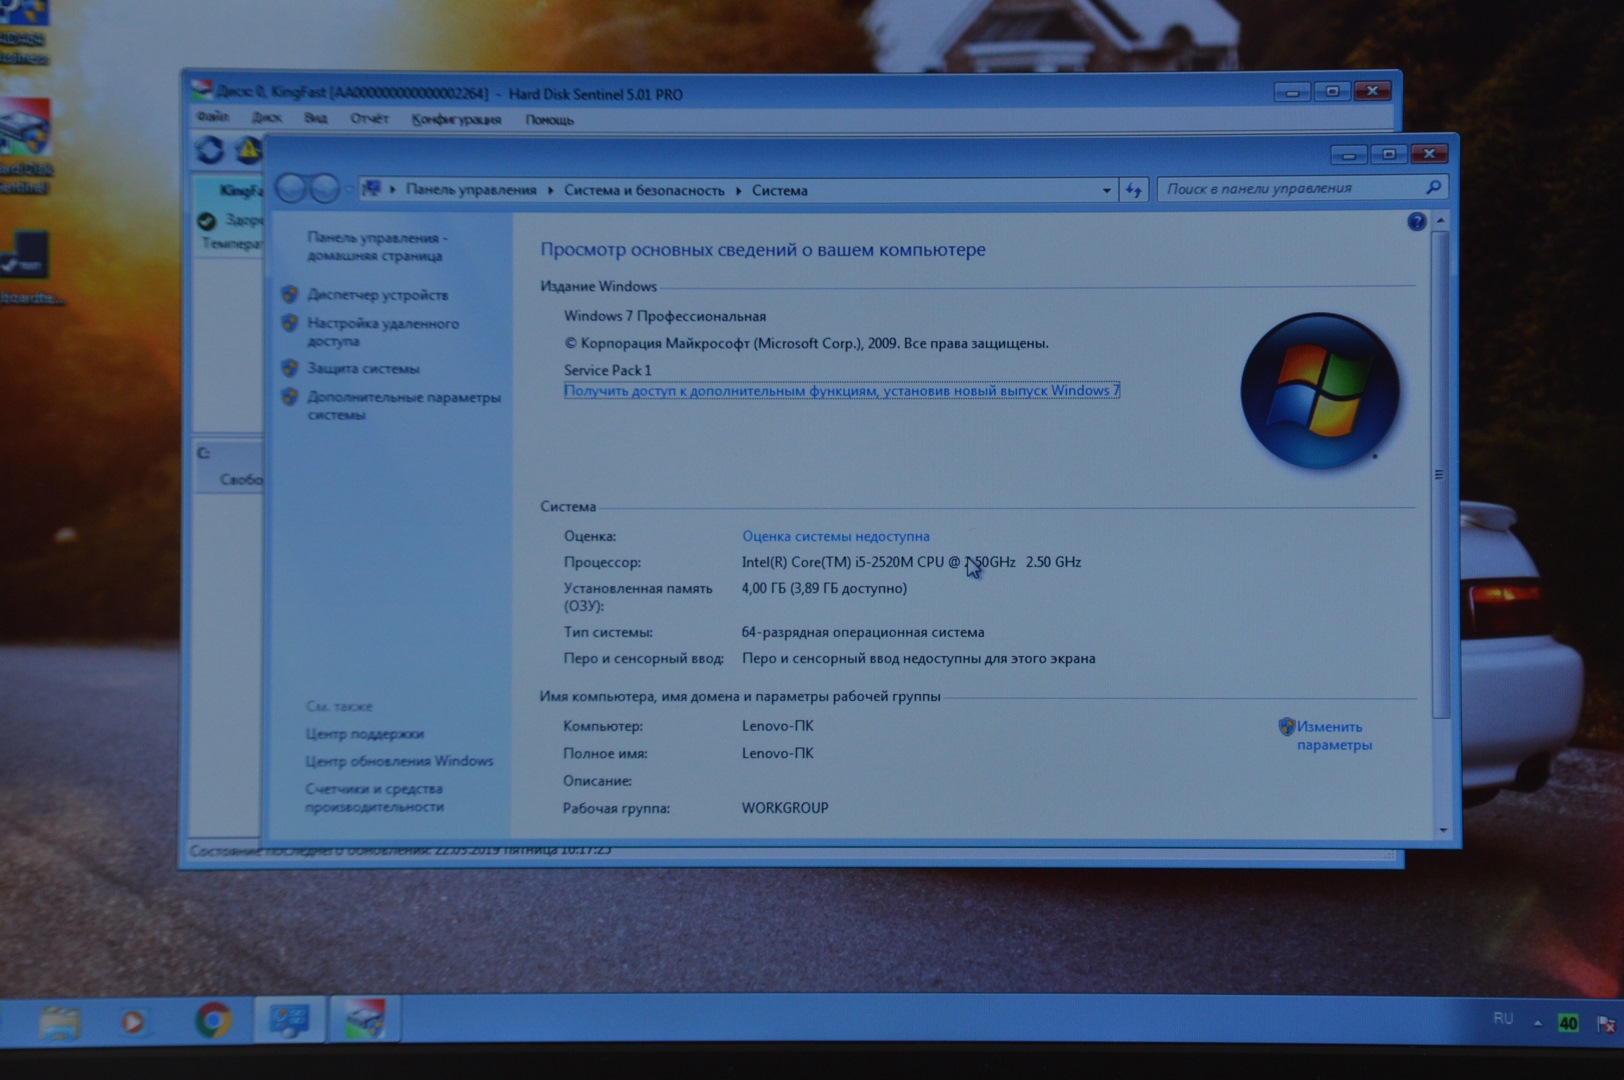Click the blue help question mark icon
Image resolution: width=1624 pixels, height=1080 pixels.
pos(1416,222)
